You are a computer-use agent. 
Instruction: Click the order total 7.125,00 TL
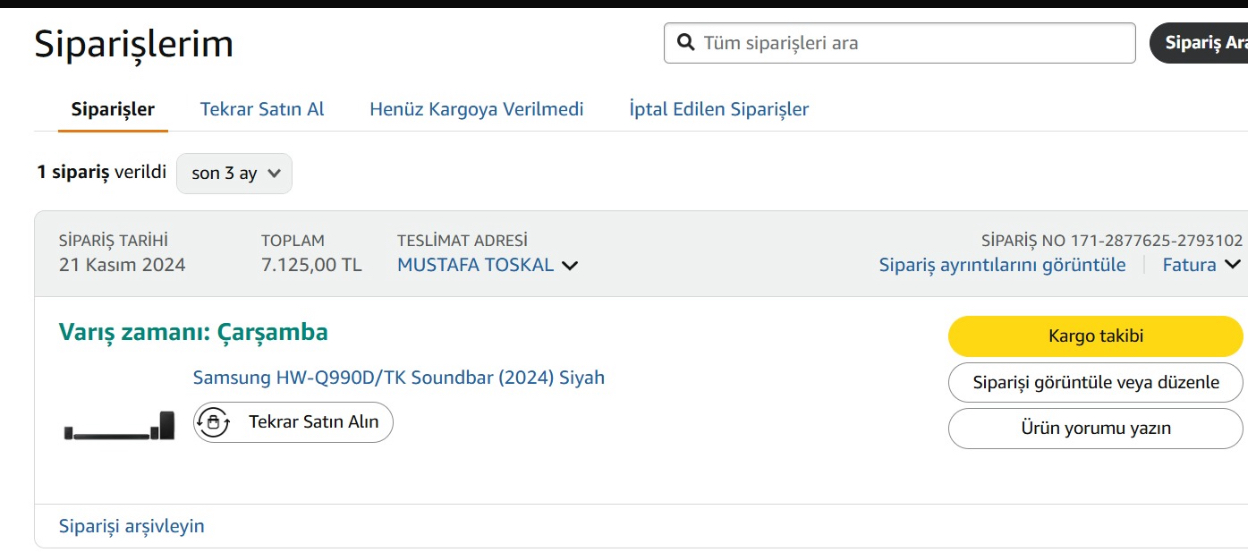pyautogui.click(x=311, y=265)
